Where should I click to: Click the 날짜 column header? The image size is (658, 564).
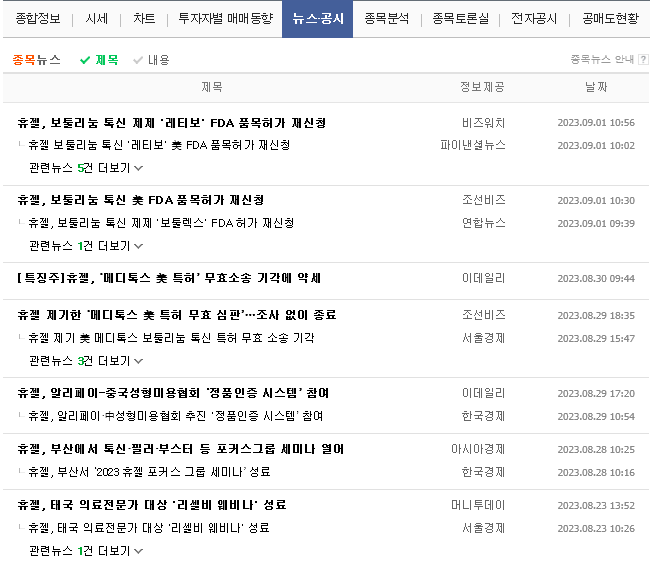[x=596, y=87]
